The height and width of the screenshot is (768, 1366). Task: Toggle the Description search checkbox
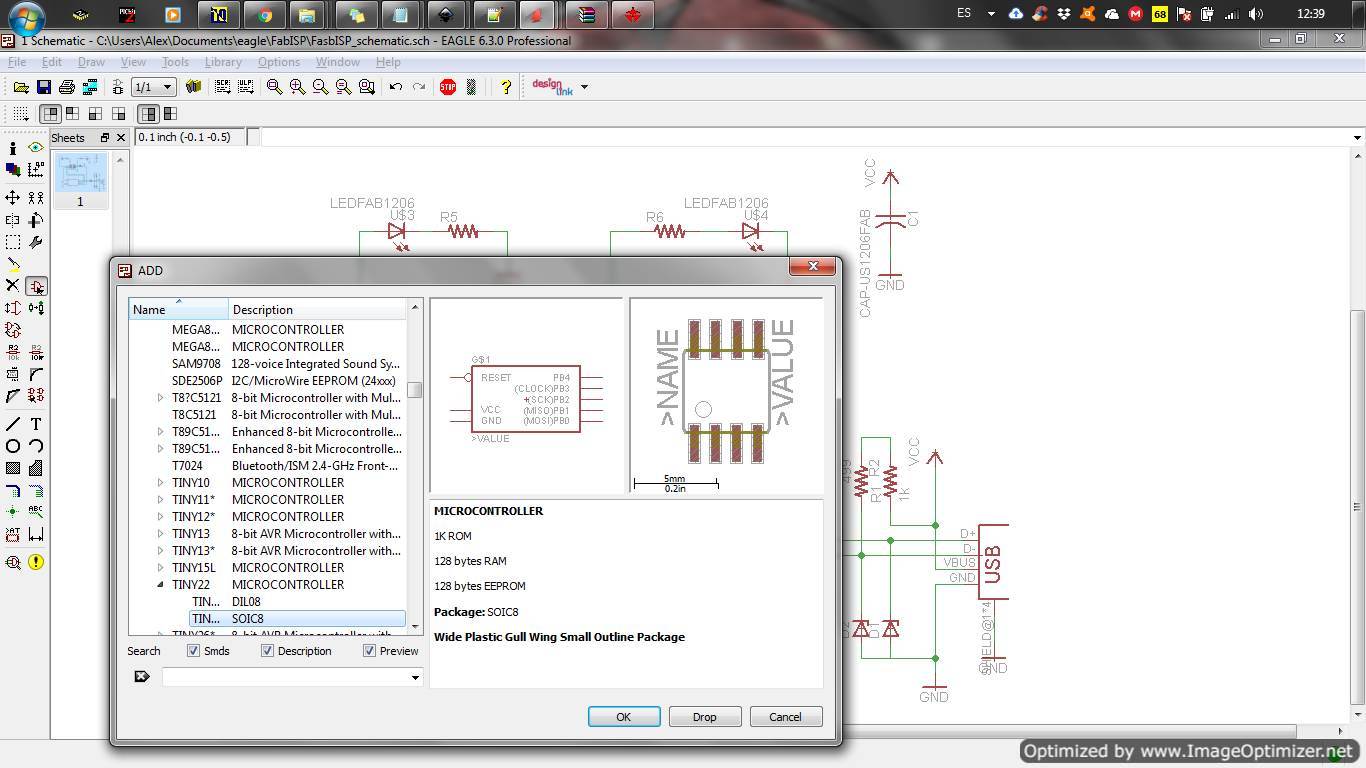[267, 651]
